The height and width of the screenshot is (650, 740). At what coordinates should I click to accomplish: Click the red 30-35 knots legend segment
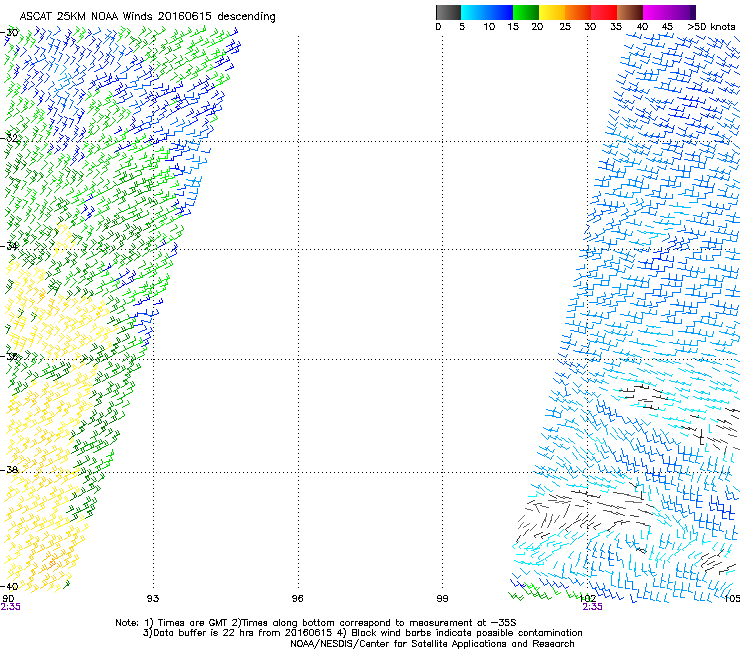tap(604, 12)
